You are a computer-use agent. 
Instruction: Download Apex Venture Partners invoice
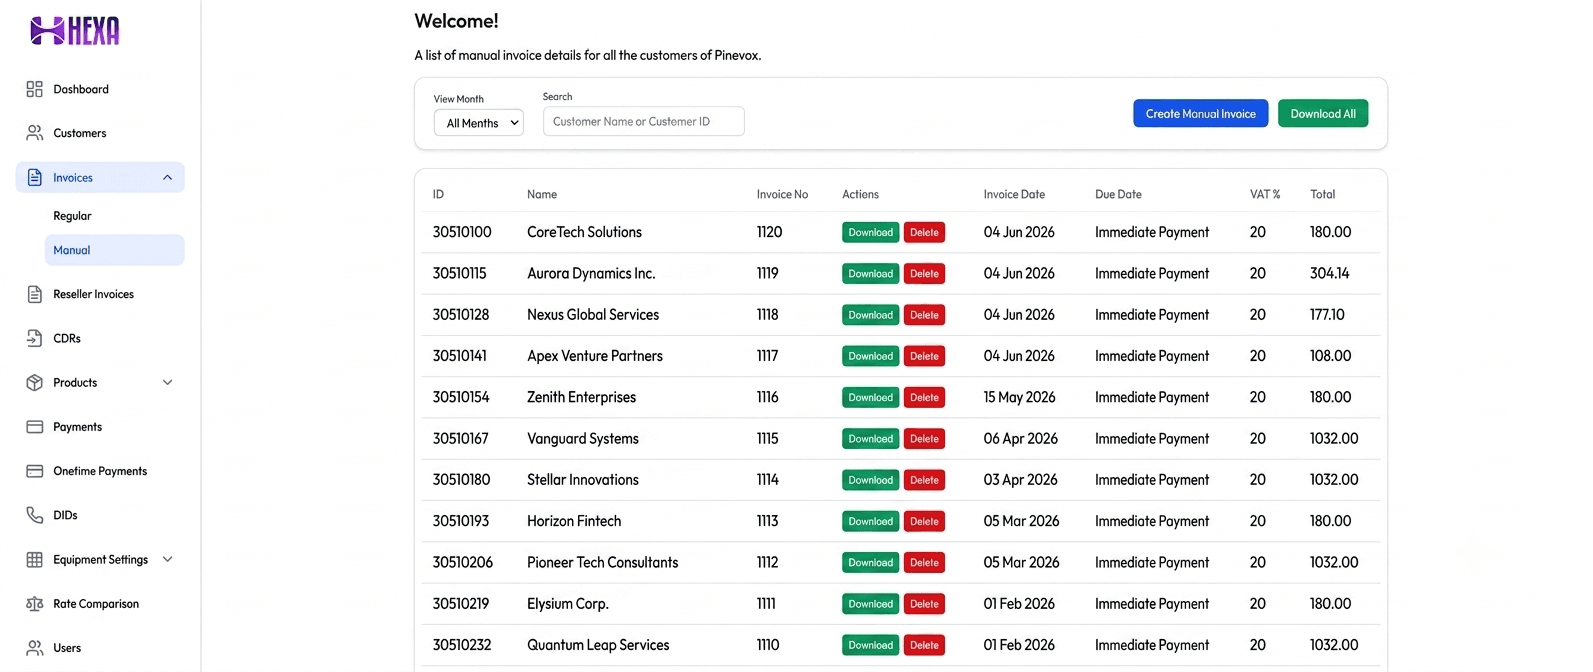[870, 356]
